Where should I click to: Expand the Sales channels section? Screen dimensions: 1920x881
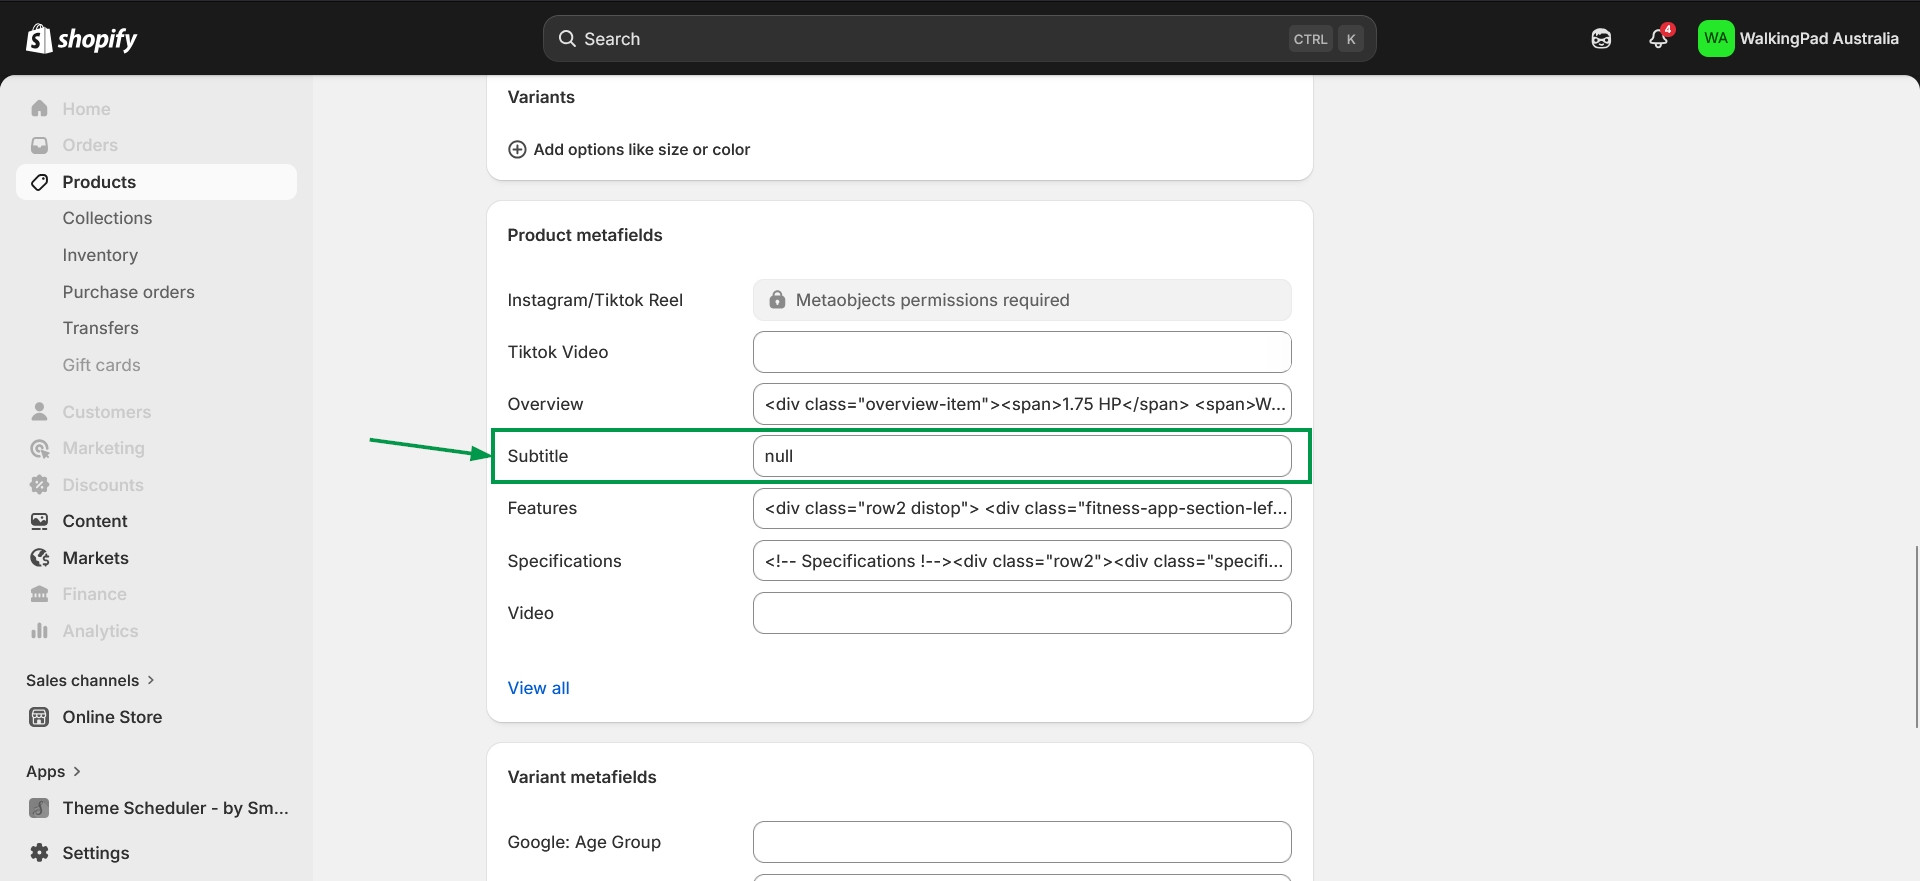(151, 680)
